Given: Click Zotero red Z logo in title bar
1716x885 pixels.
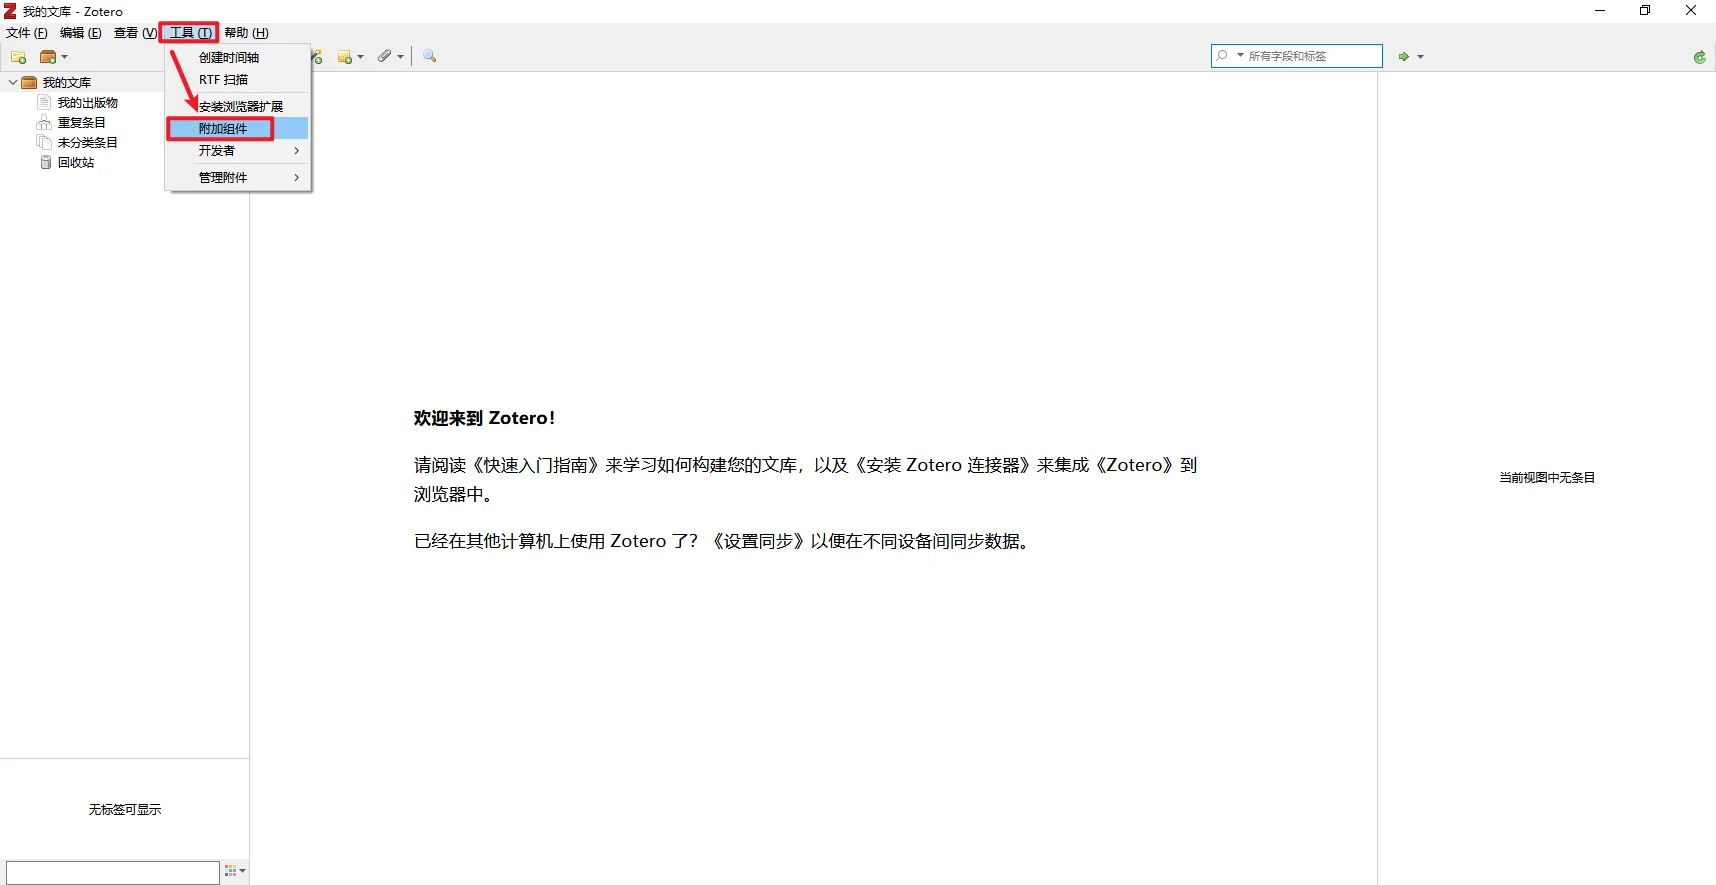Looking at the screenshot, I should pyautogui.click(x=10, y=11).
